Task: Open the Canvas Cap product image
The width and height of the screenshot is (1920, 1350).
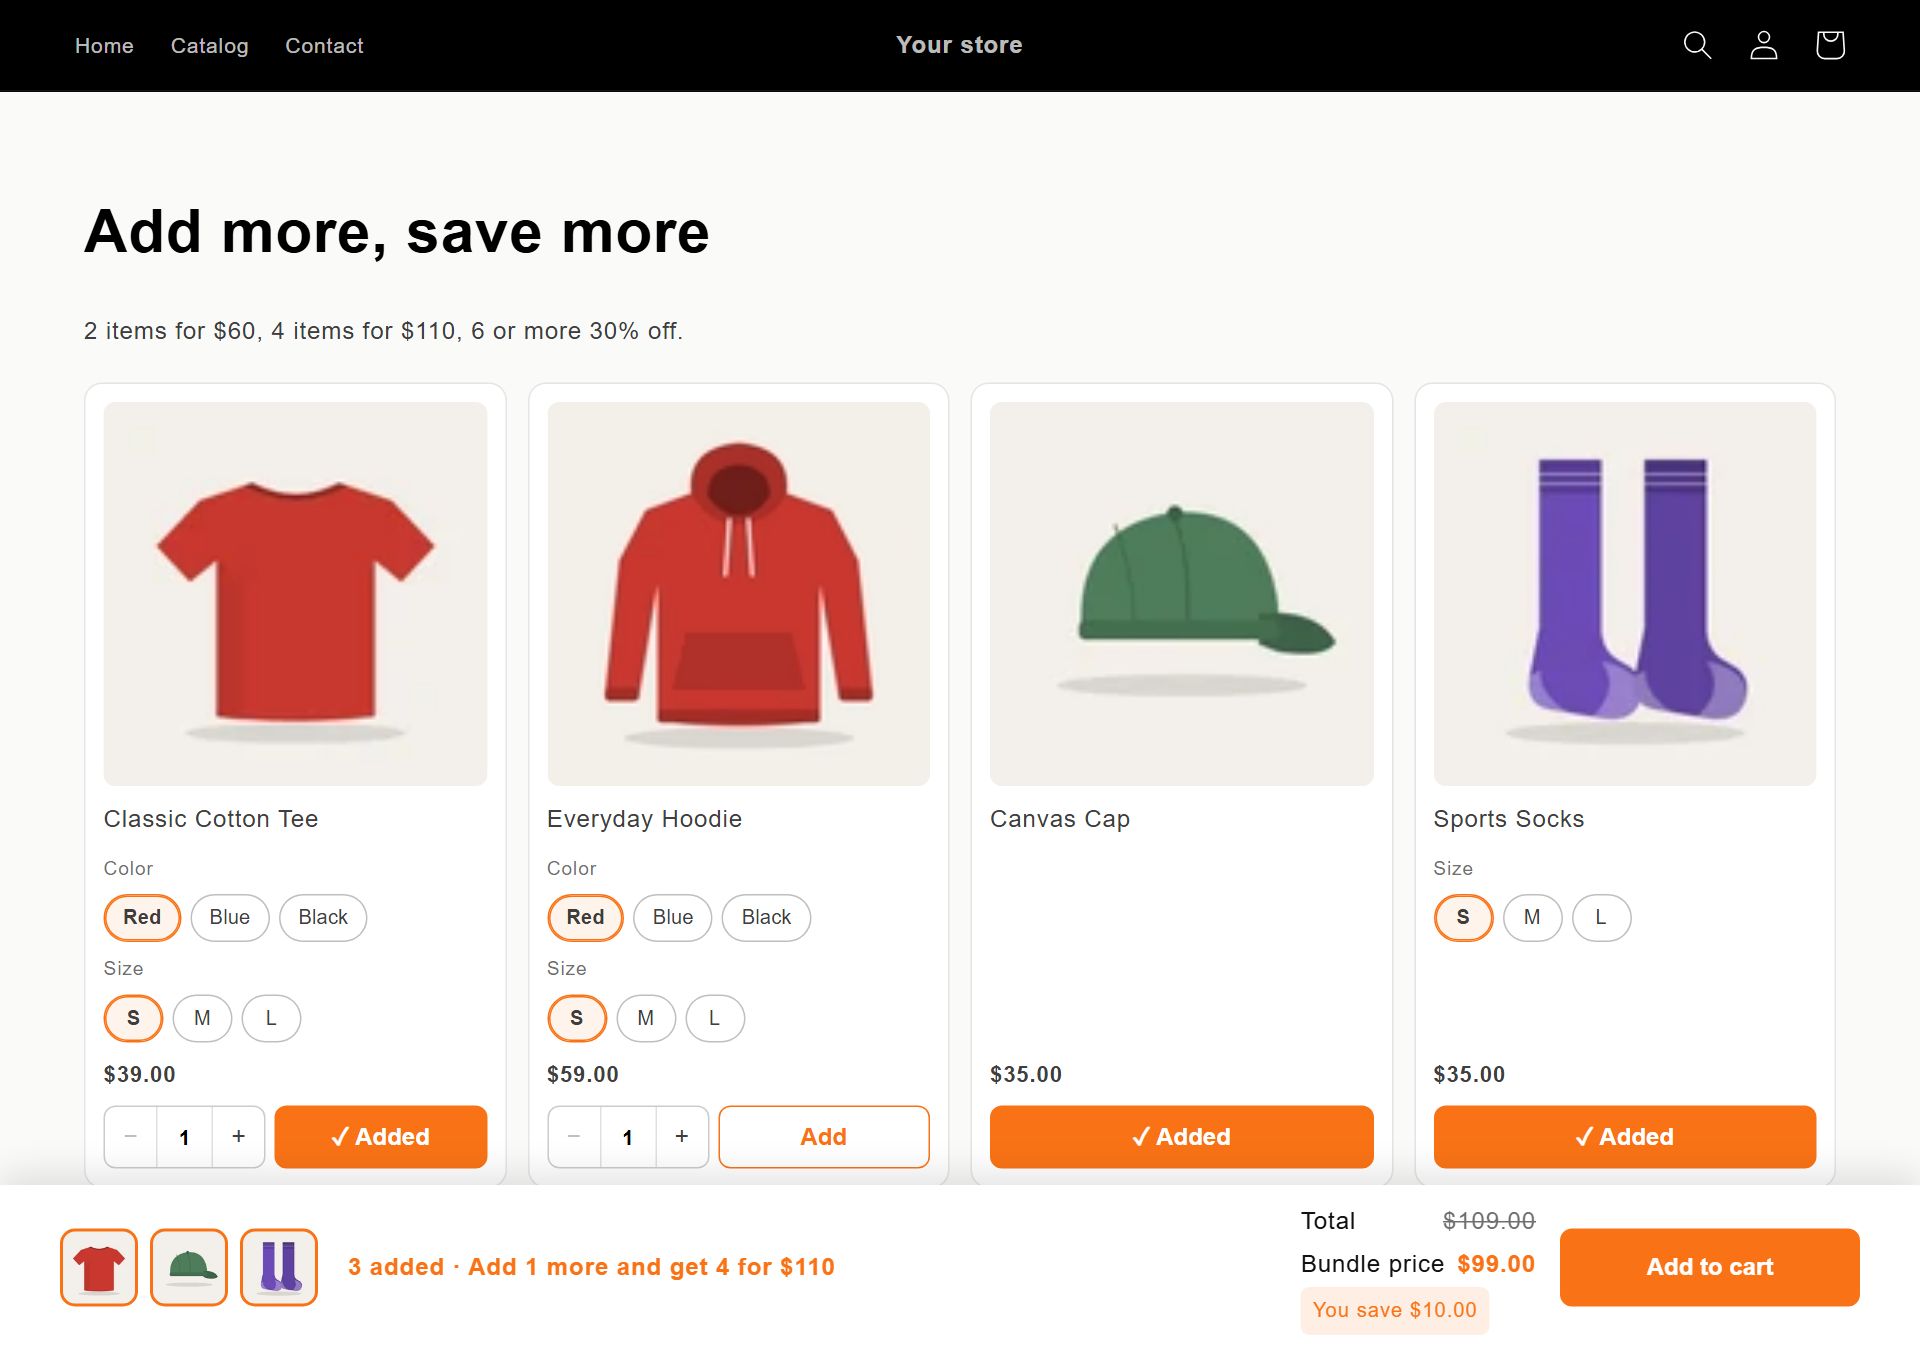Action: tap(1181, 594)
